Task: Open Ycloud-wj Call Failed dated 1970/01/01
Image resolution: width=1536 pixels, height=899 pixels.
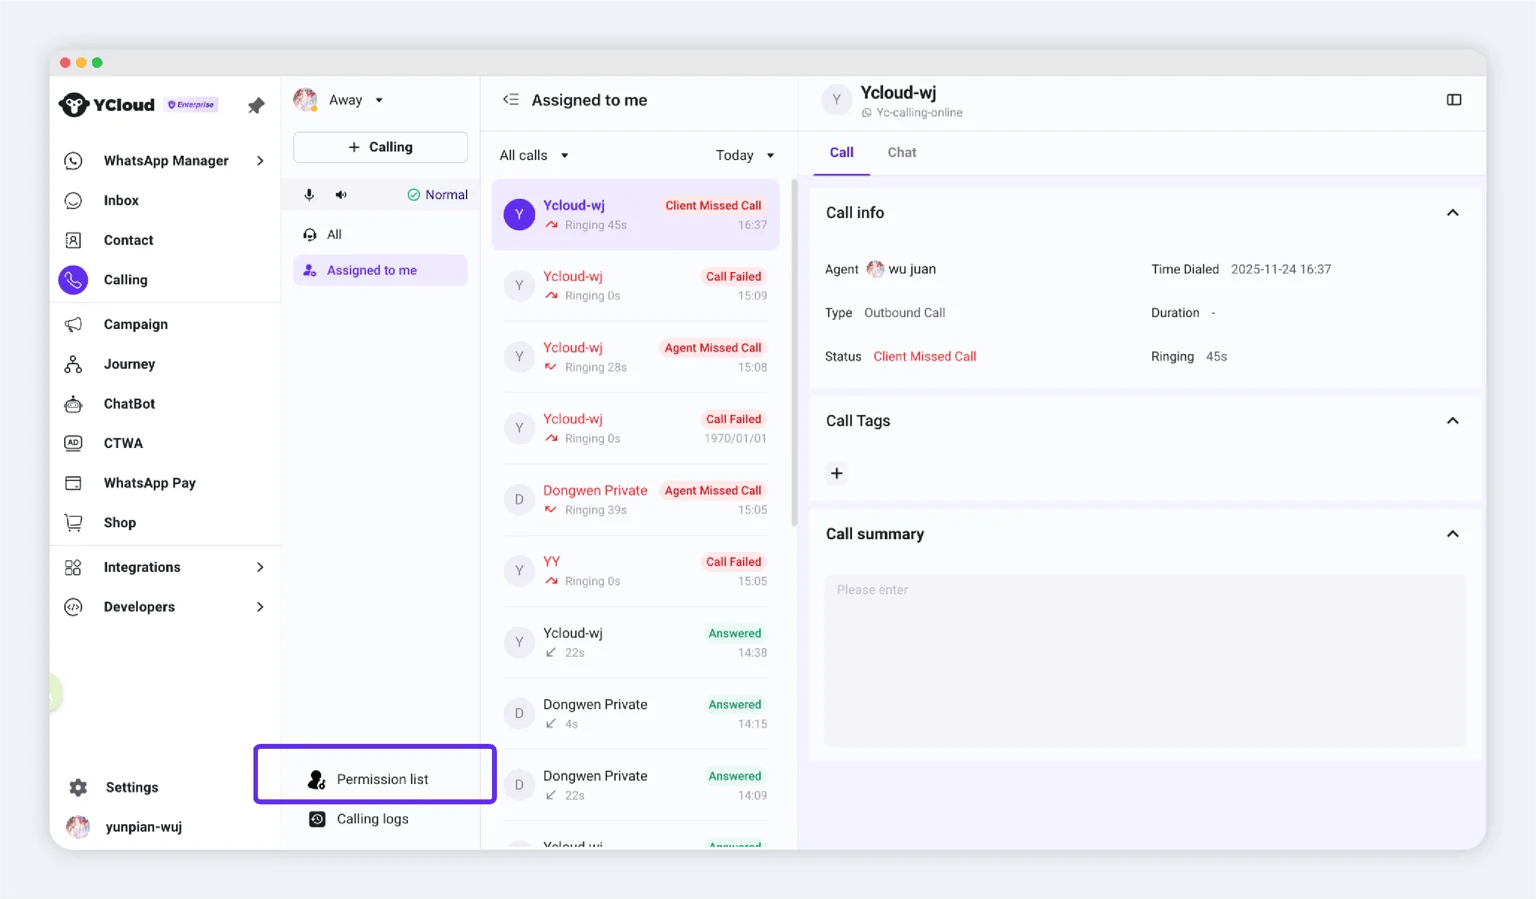Action: coord(636,428)
